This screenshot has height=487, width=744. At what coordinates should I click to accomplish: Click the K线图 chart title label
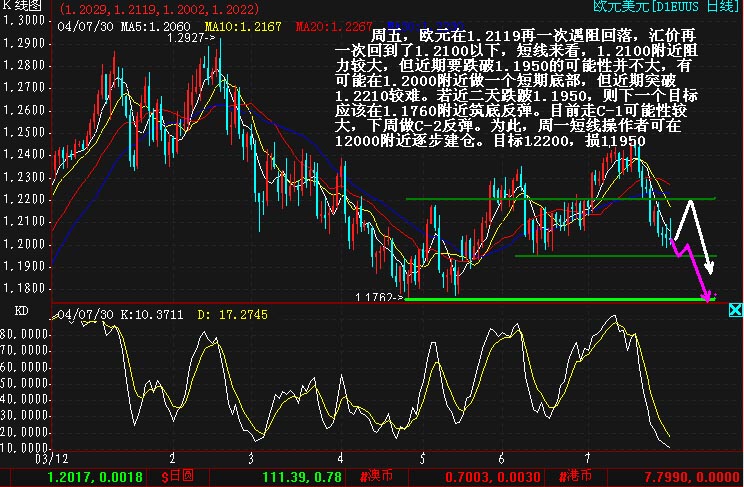(x=22, y=7)
